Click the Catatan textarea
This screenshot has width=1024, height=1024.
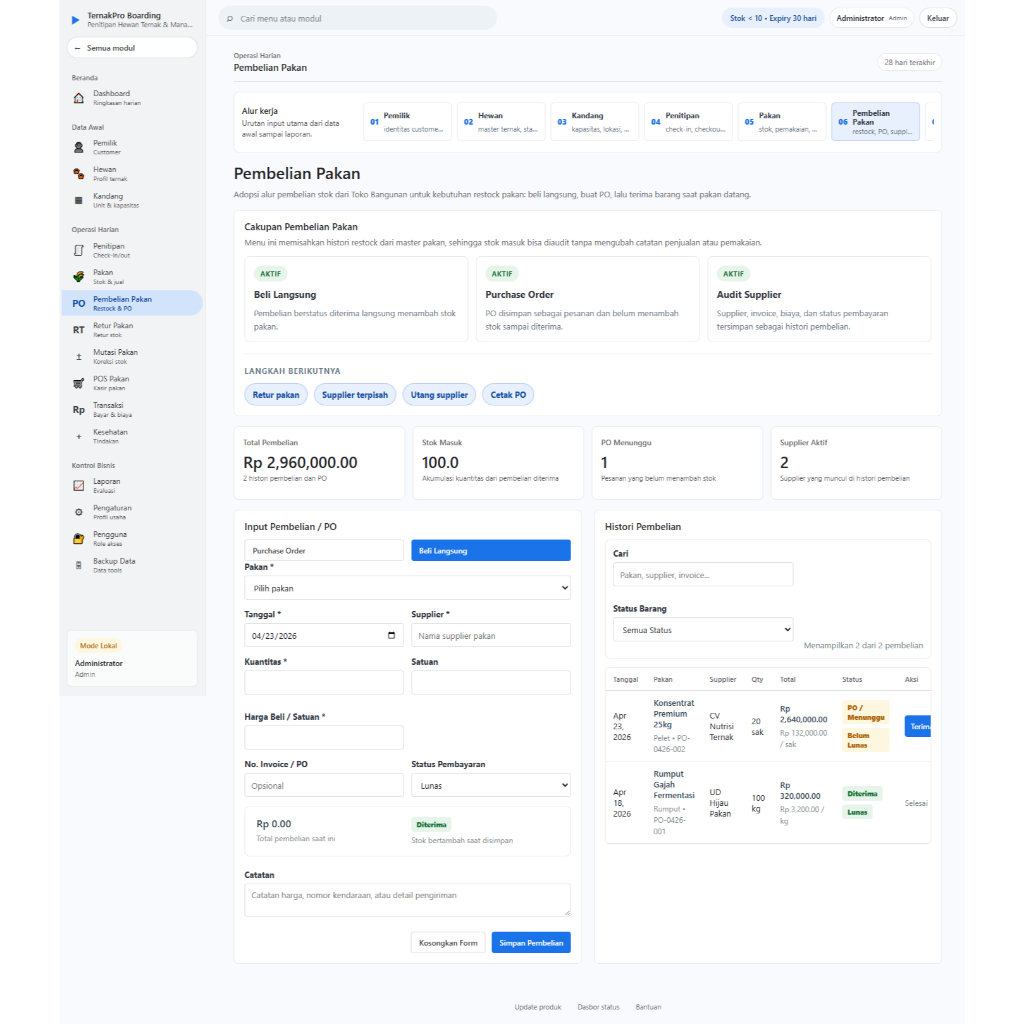(408, 900)
